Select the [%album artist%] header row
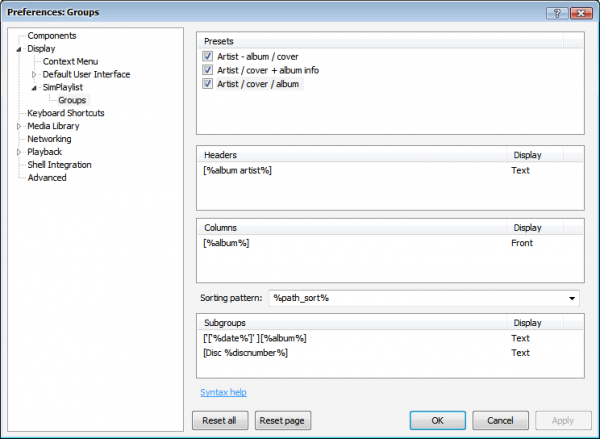The image size is (600, 439). click(x=238, y=171)
